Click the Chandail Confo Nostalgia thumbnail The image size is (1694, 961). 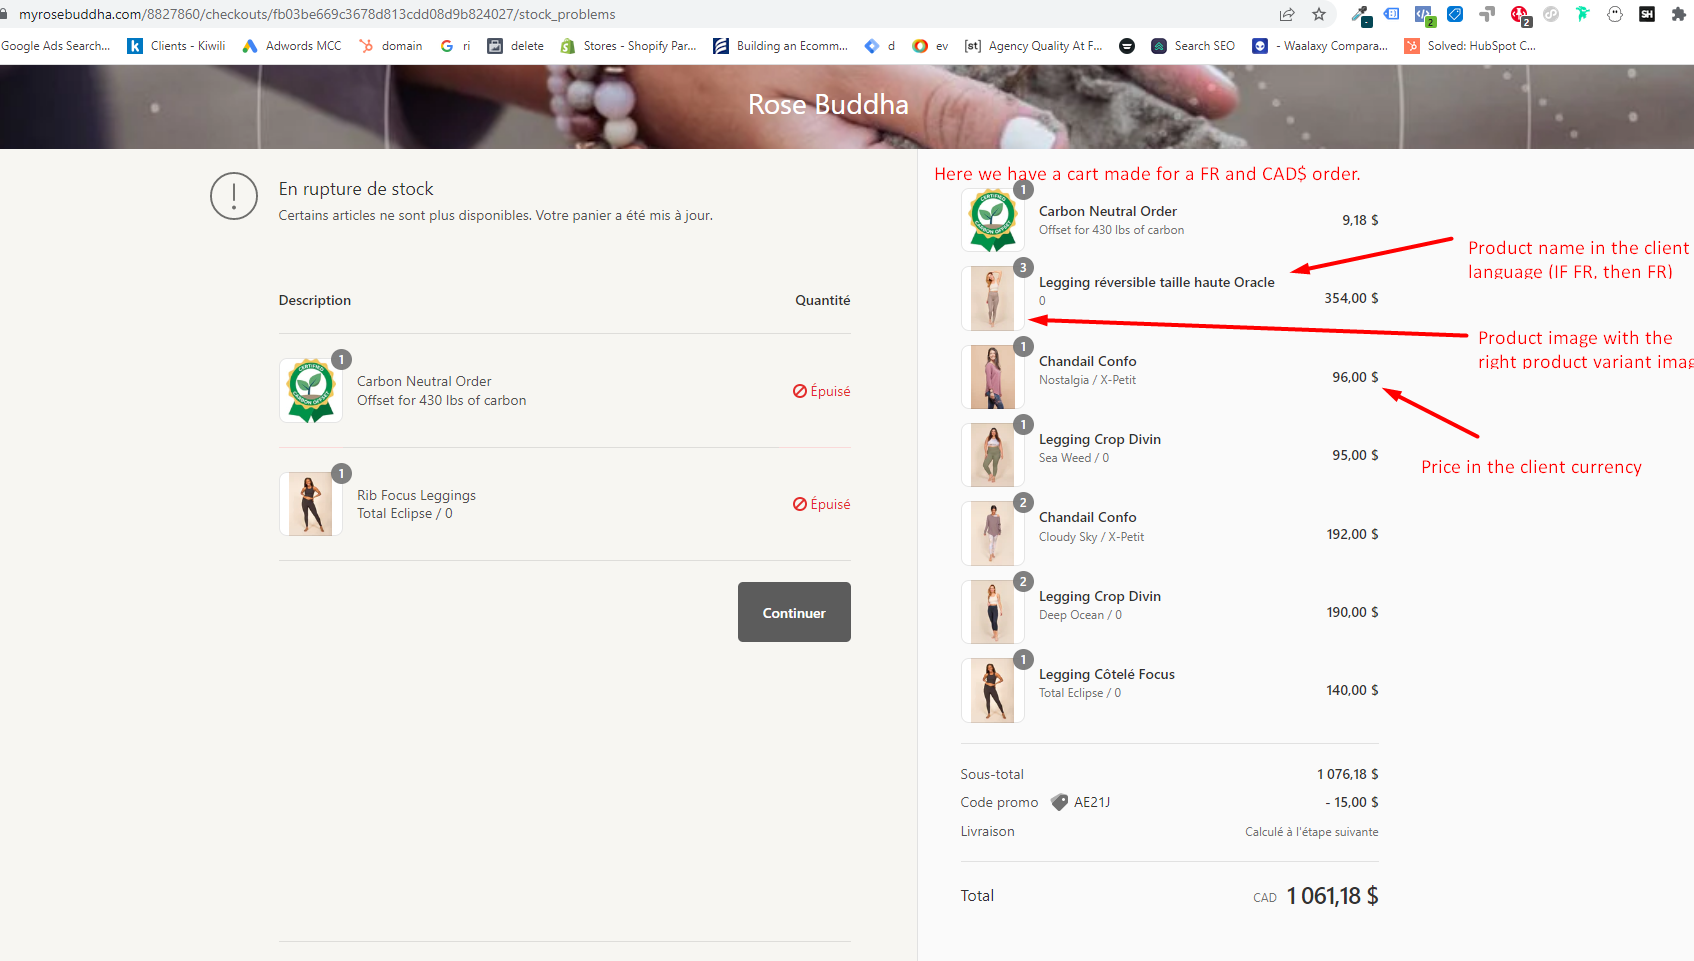pyautogui.click(x=993, y=377)
